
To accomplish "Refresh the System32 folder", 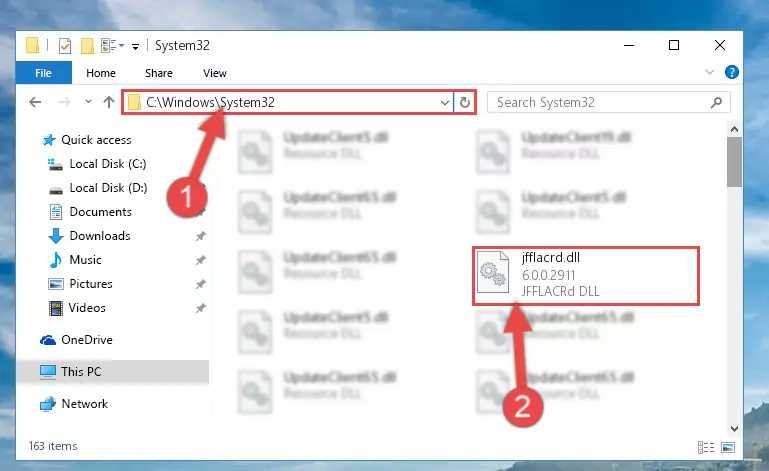I will [464, 103].
